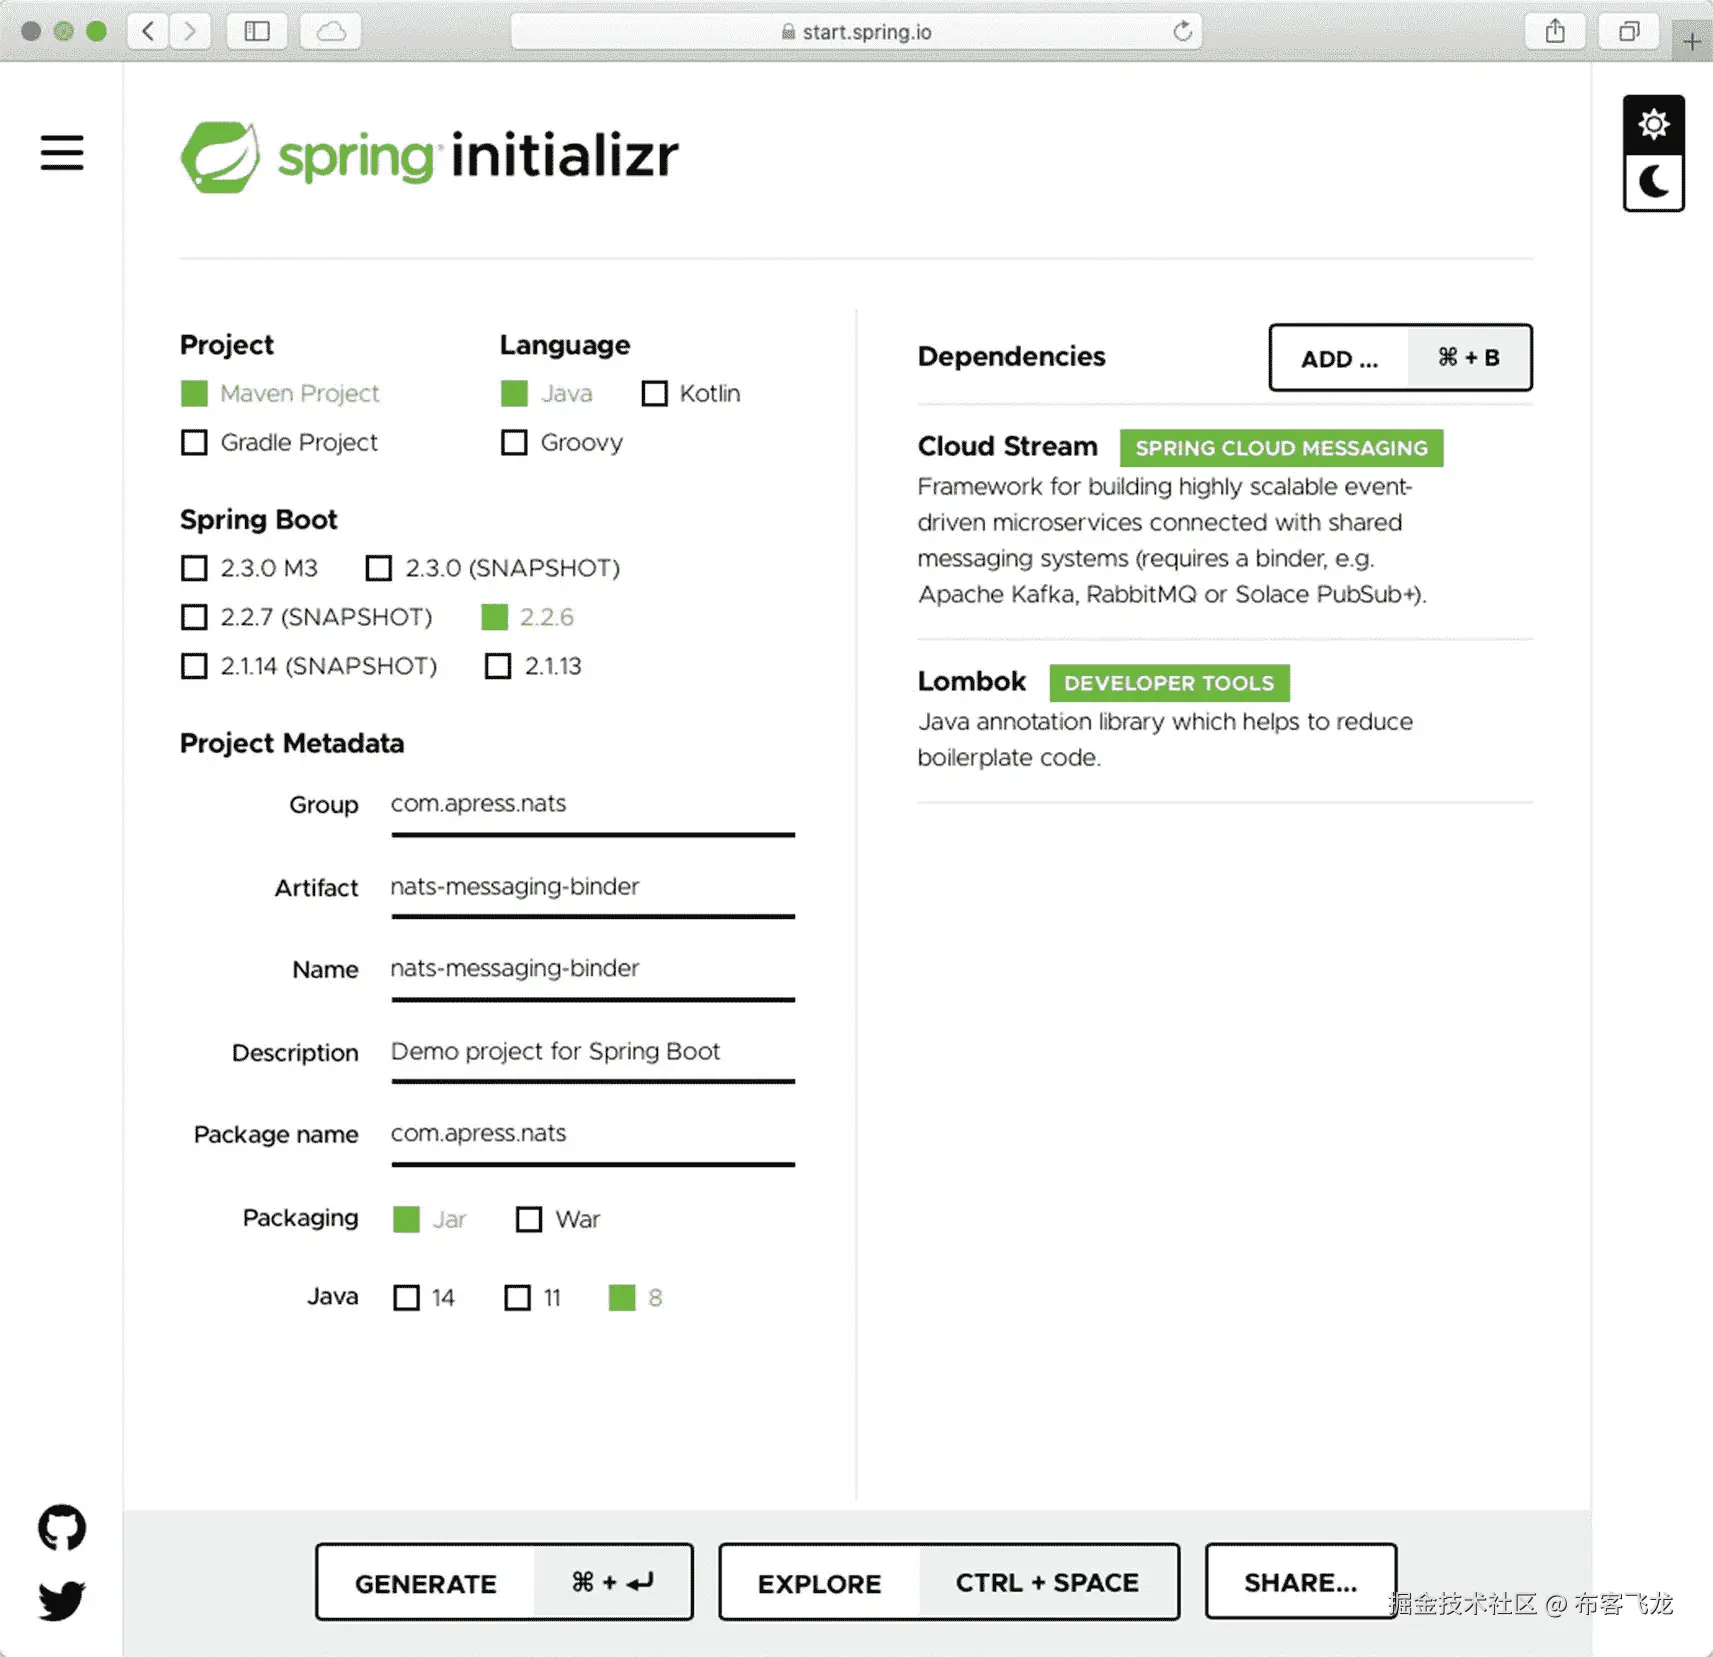Click the browser back arrow
1713x1657 pixels.
click(x=147, y=31)
